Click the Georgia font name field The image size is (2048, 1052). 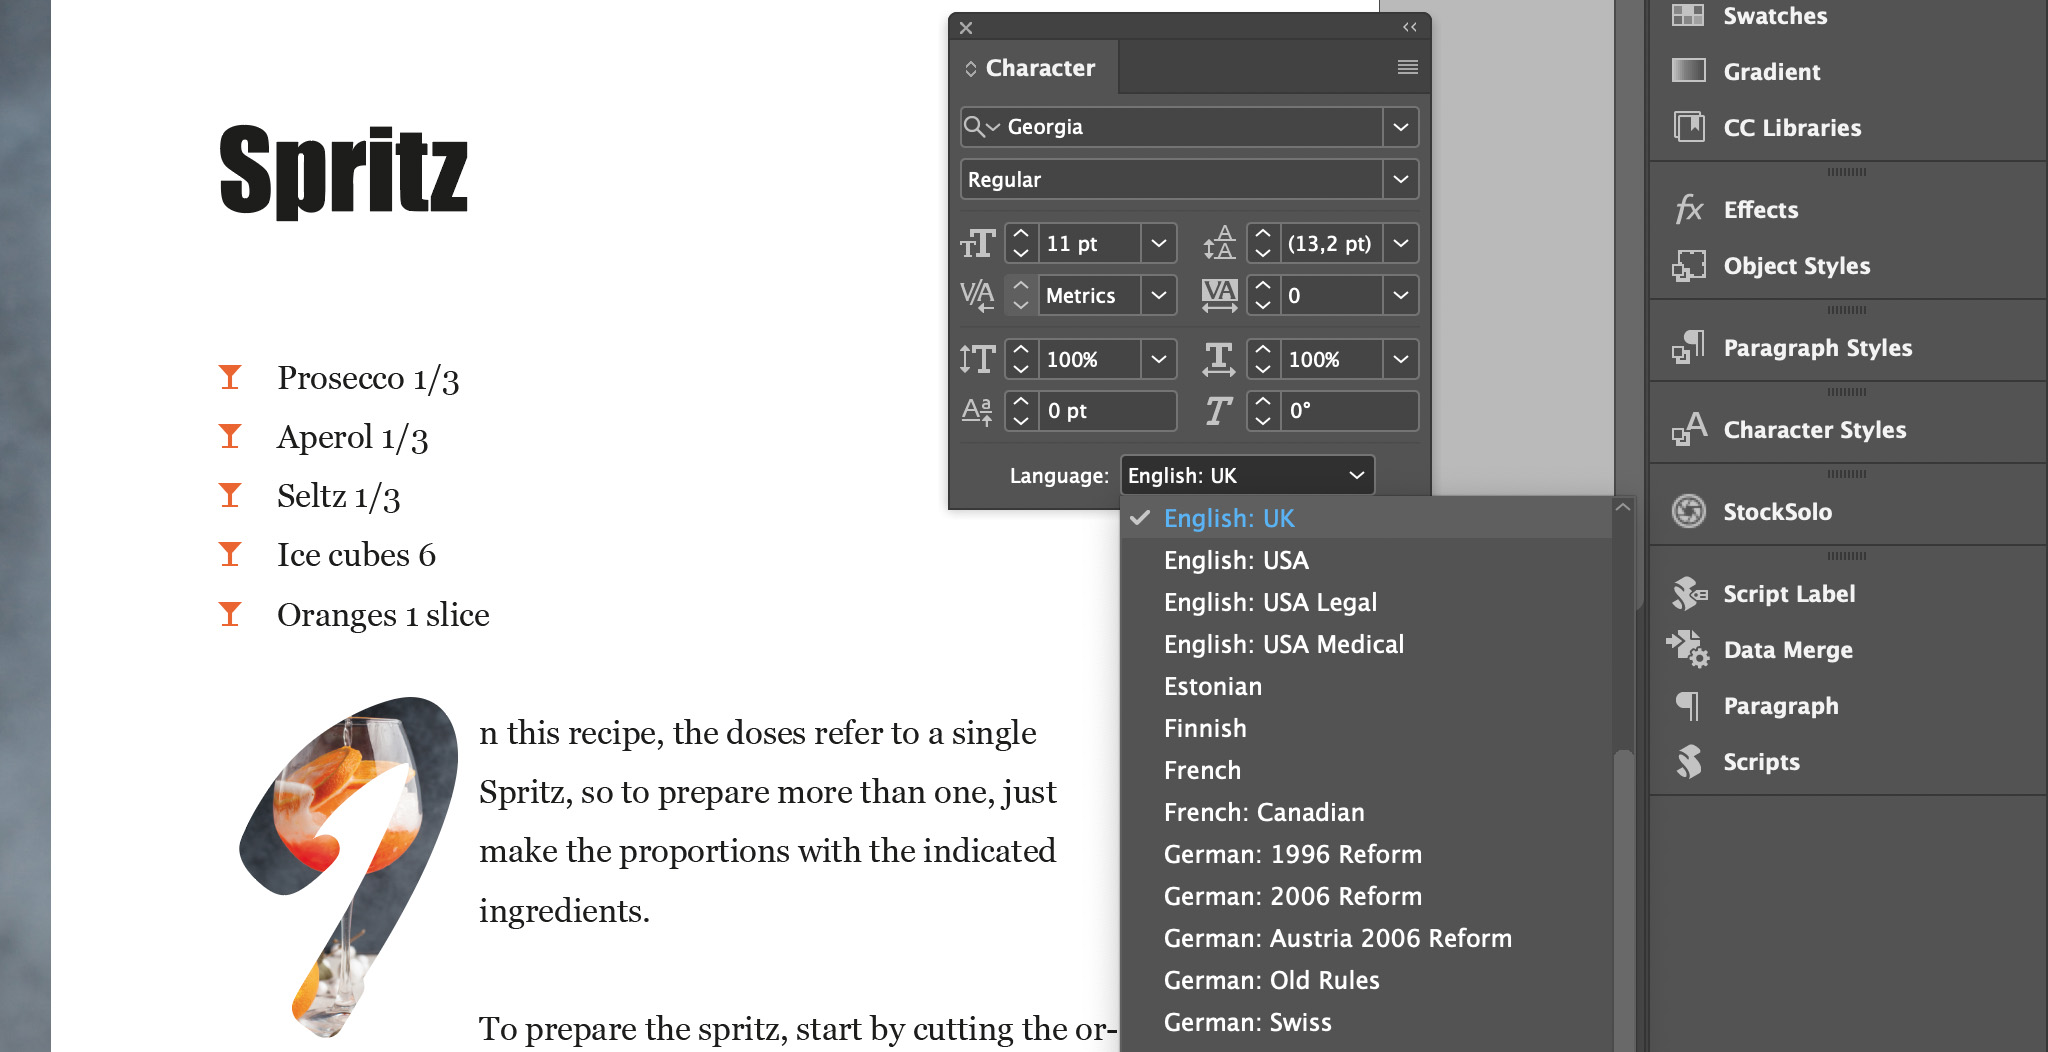coord(1192,127)
